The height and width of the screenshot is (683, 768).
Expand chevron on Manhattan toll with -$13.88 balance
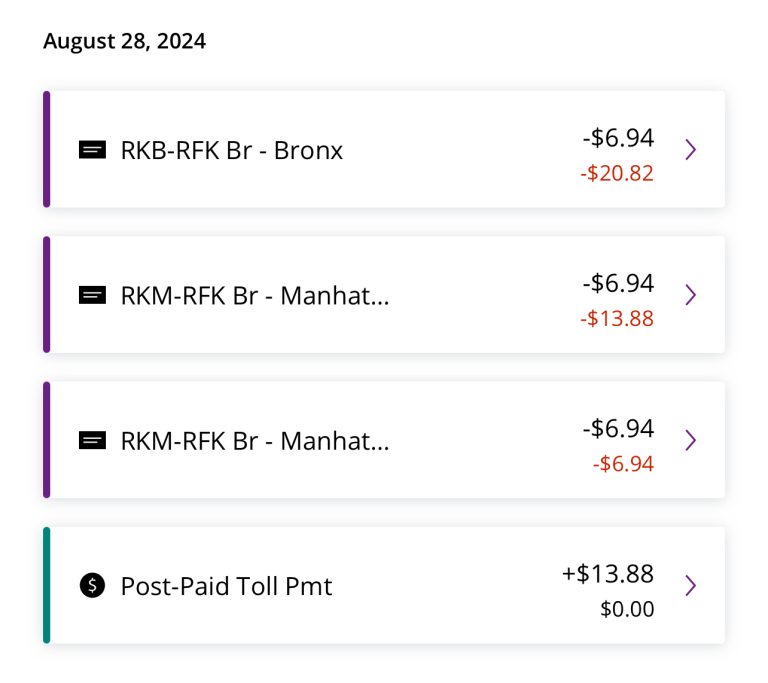pos(691,295)
